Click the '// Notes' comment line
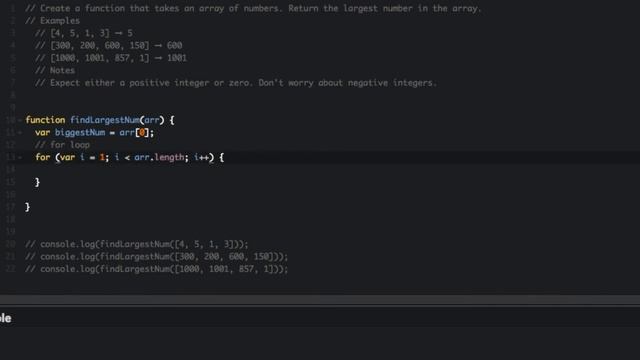Screen dimensions: 640x360 point(55,71)
